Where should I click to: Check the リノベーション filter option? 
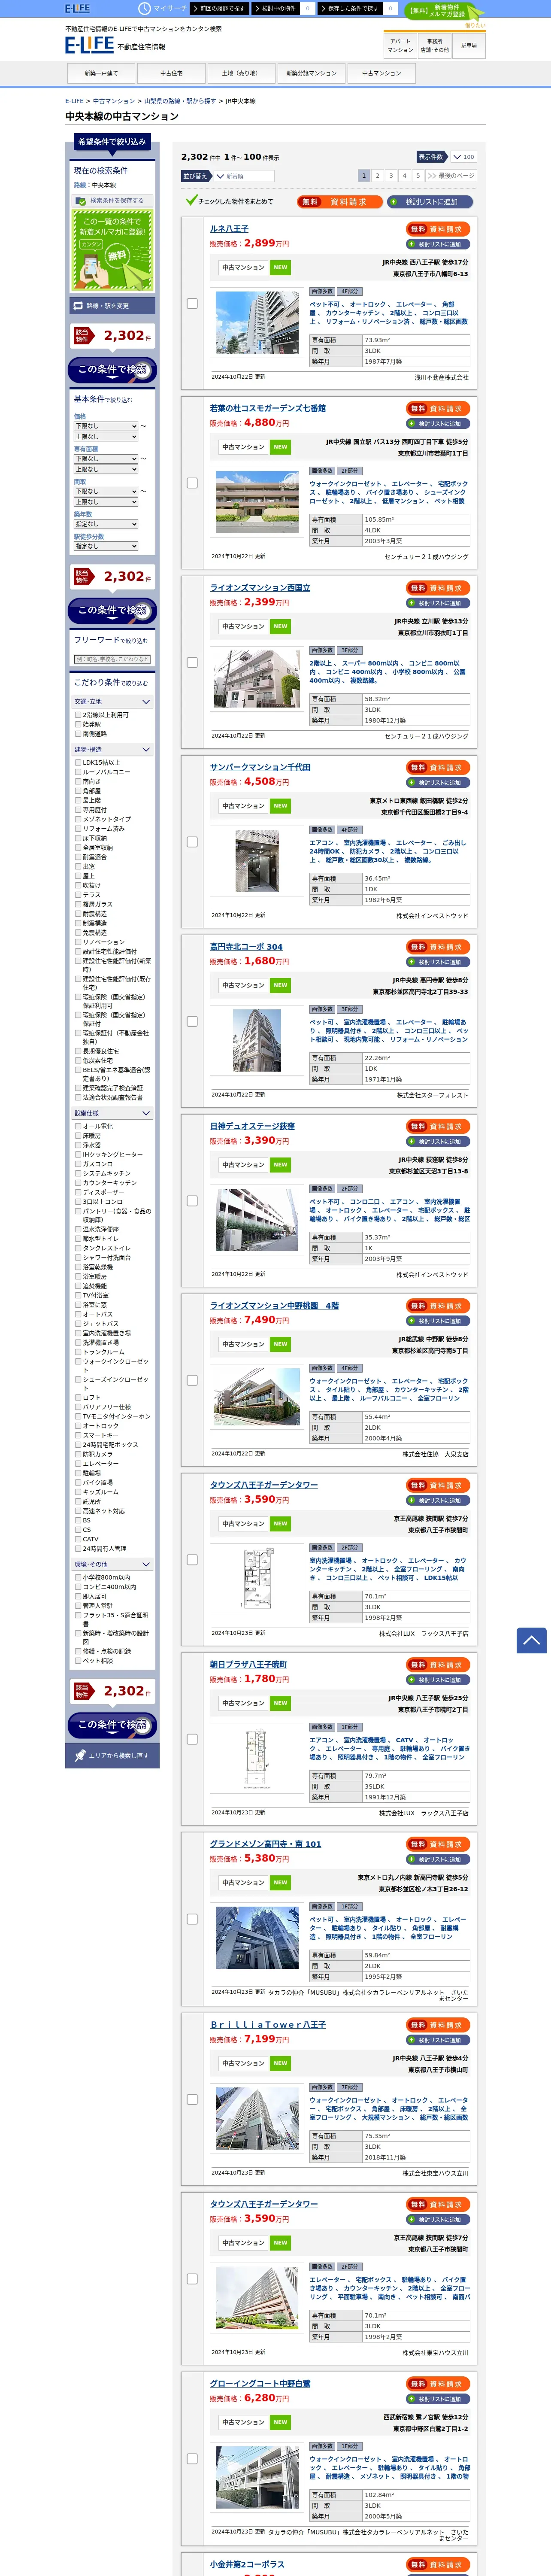(78, 942)
